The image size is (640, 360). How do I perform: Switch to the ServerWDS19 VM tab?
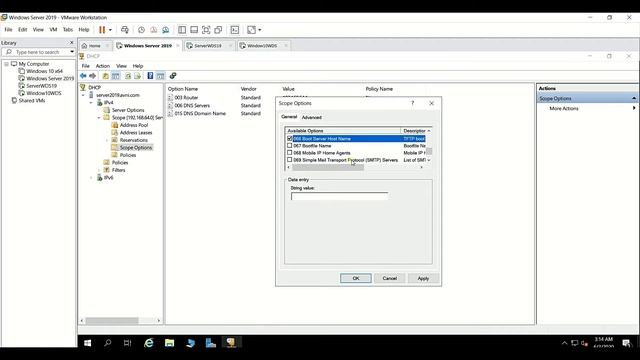208,46
